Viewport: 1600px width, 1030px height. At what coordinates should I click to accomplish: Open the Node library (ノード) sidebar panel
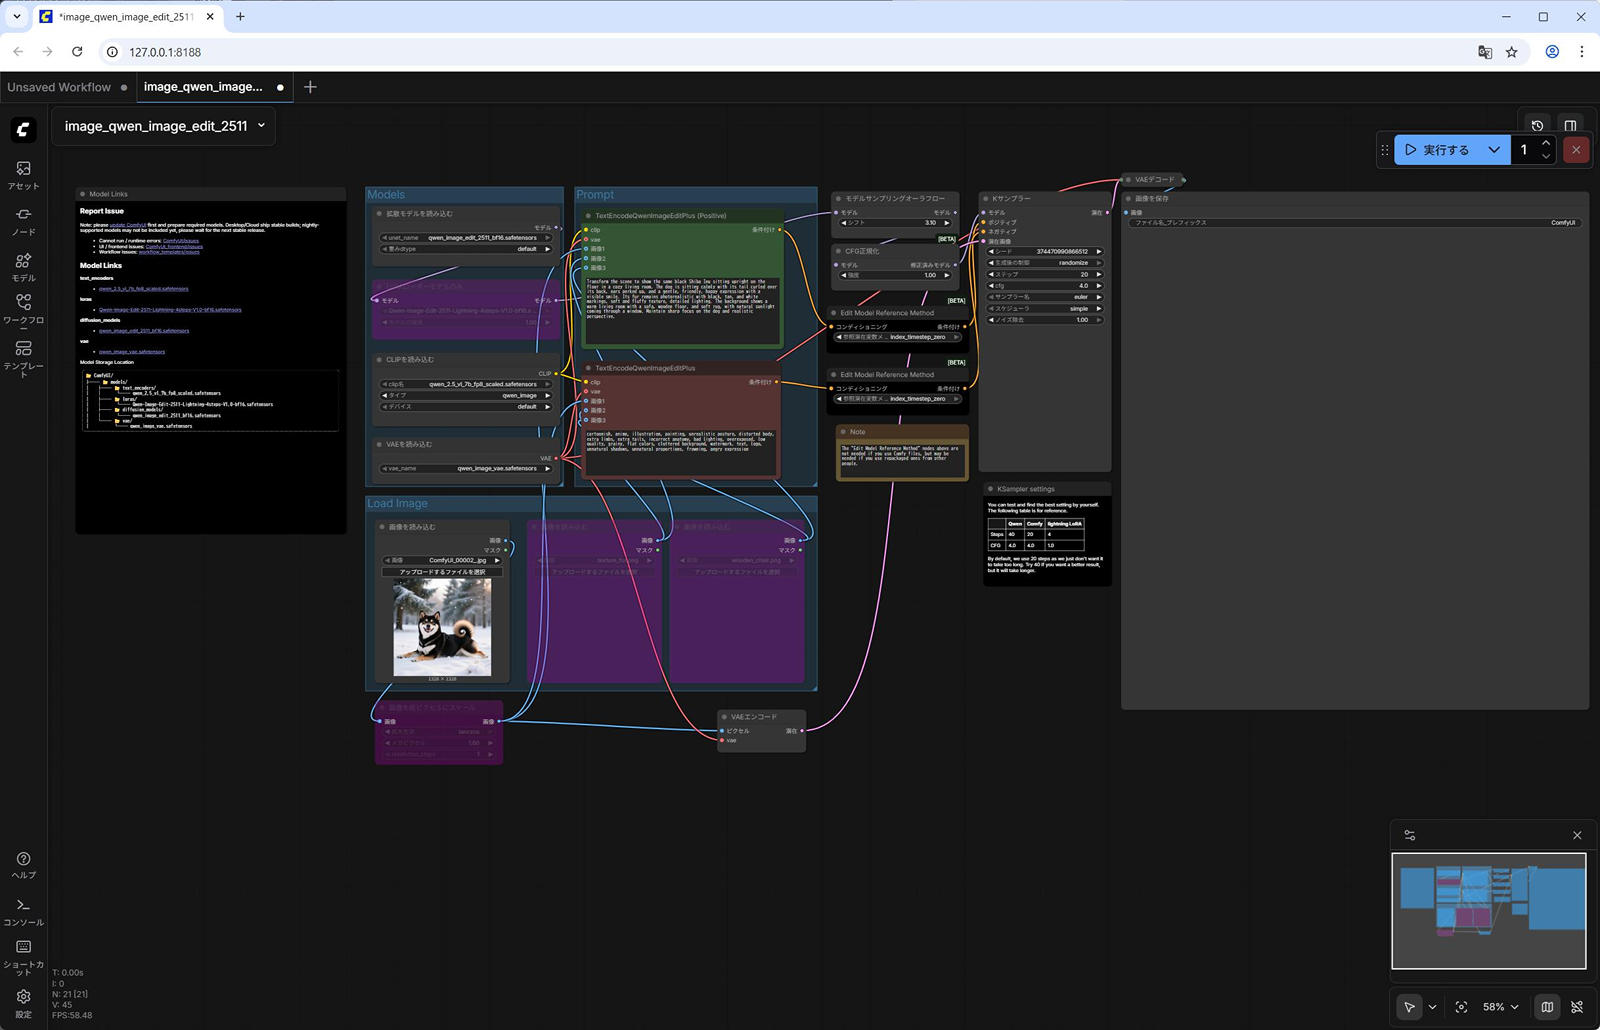point(23,220)
